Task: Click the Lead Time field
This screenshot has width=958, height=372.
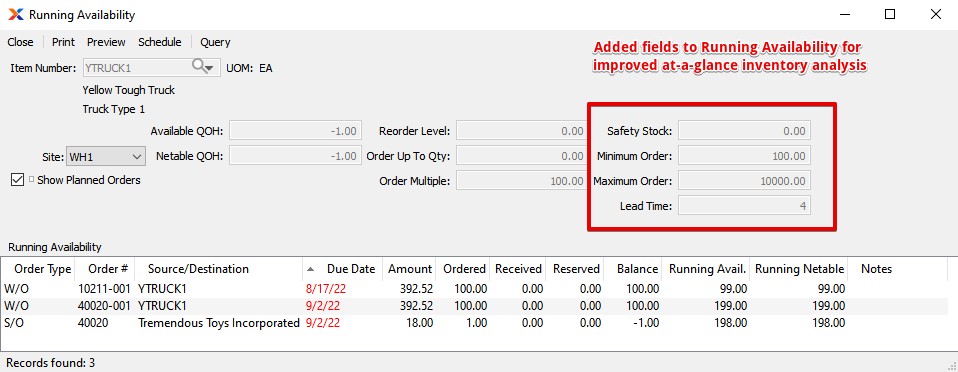Action: point(744,206)
